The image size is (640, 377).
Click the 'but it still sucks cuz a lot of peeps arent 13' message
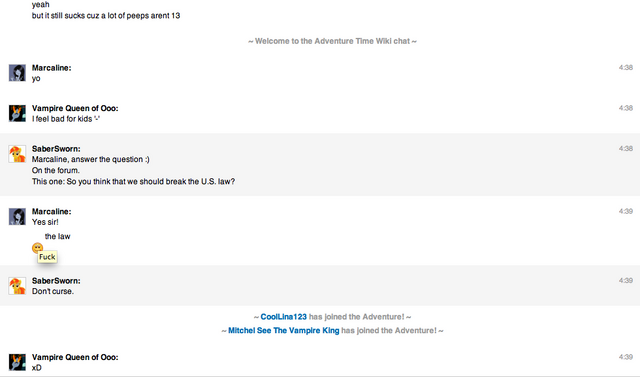(106, 16)
